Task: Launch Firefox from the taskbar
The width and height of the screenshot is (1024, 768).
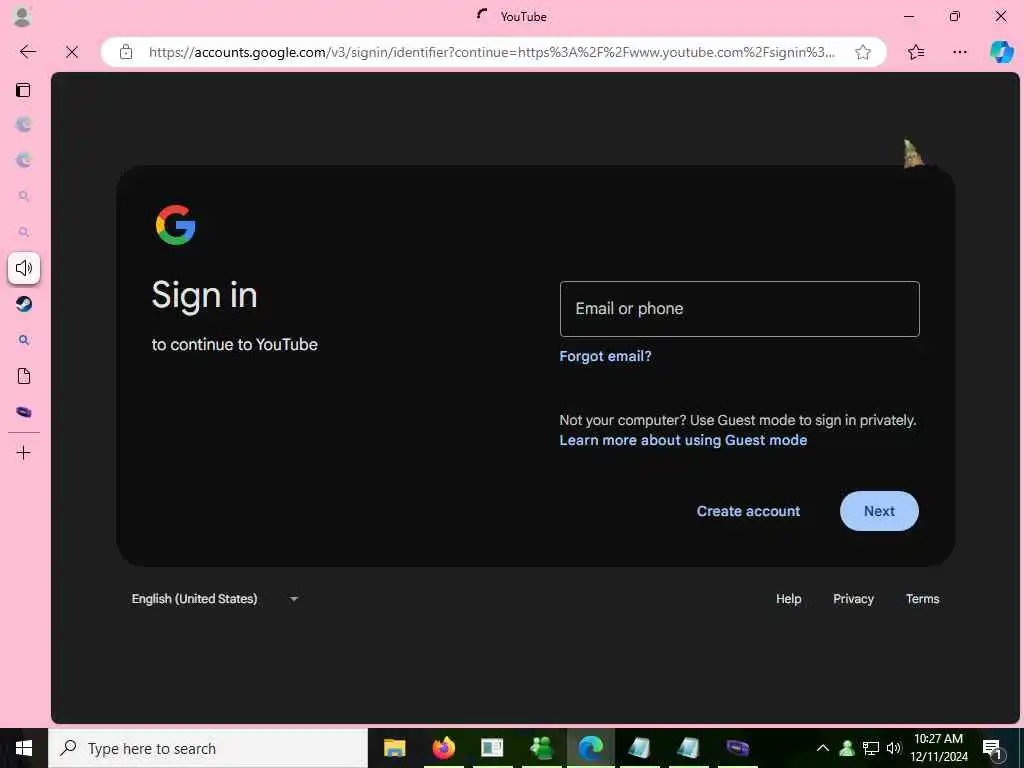Action: tap(443, 748)
